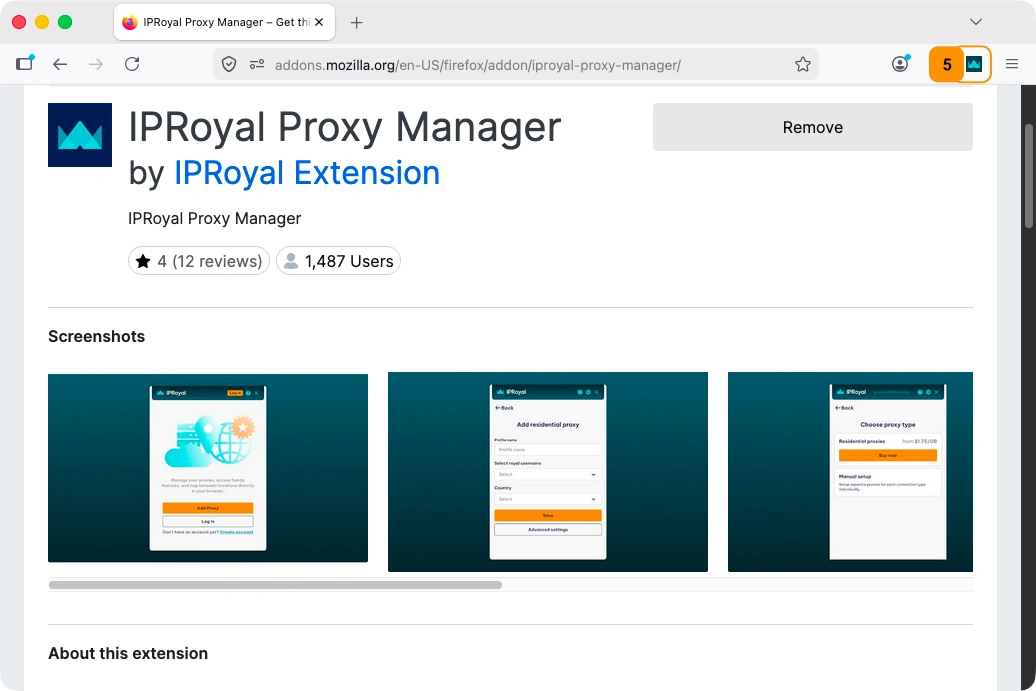Open the Add residential proxy screenshot thumbnail
The width and height of the screenshot is (1036, 691).
click(x=548, y=472)
